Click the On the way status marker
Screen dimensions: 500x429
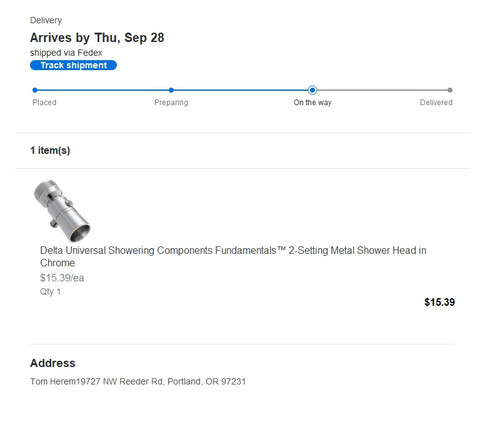coord(312,90)
